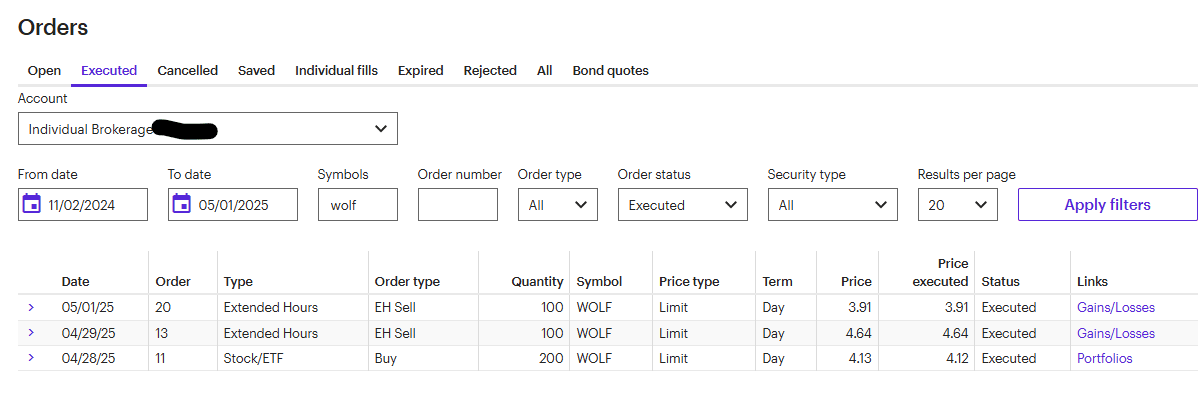Expand the 05/01/25 order row
This screenshot has height=402, width=1202.
pos(31,307)
